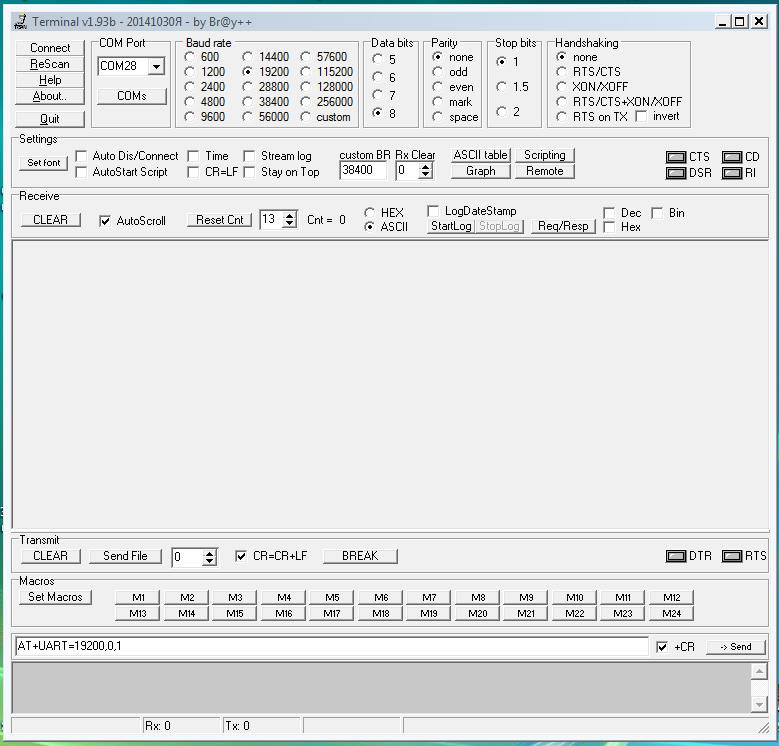779x746 pixels.
Task: Toggle the DTR indicator in Transmit
Action: (676, 556)
